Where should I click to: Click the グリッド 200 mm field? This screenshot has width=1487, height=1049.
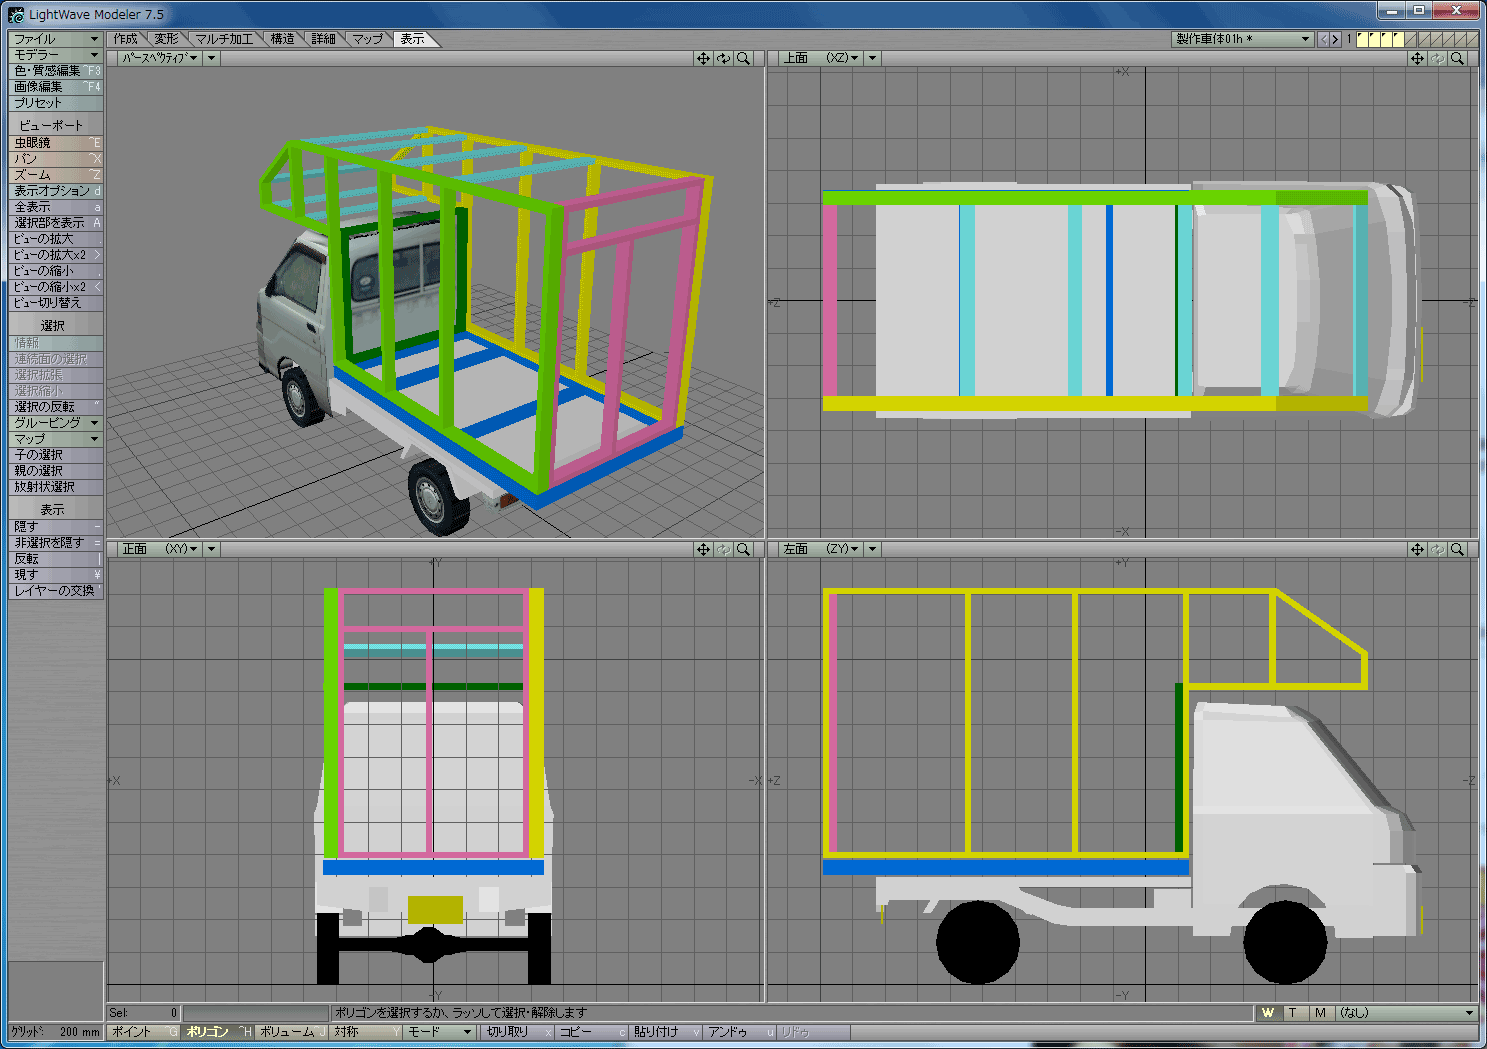tap(56, 1031)
